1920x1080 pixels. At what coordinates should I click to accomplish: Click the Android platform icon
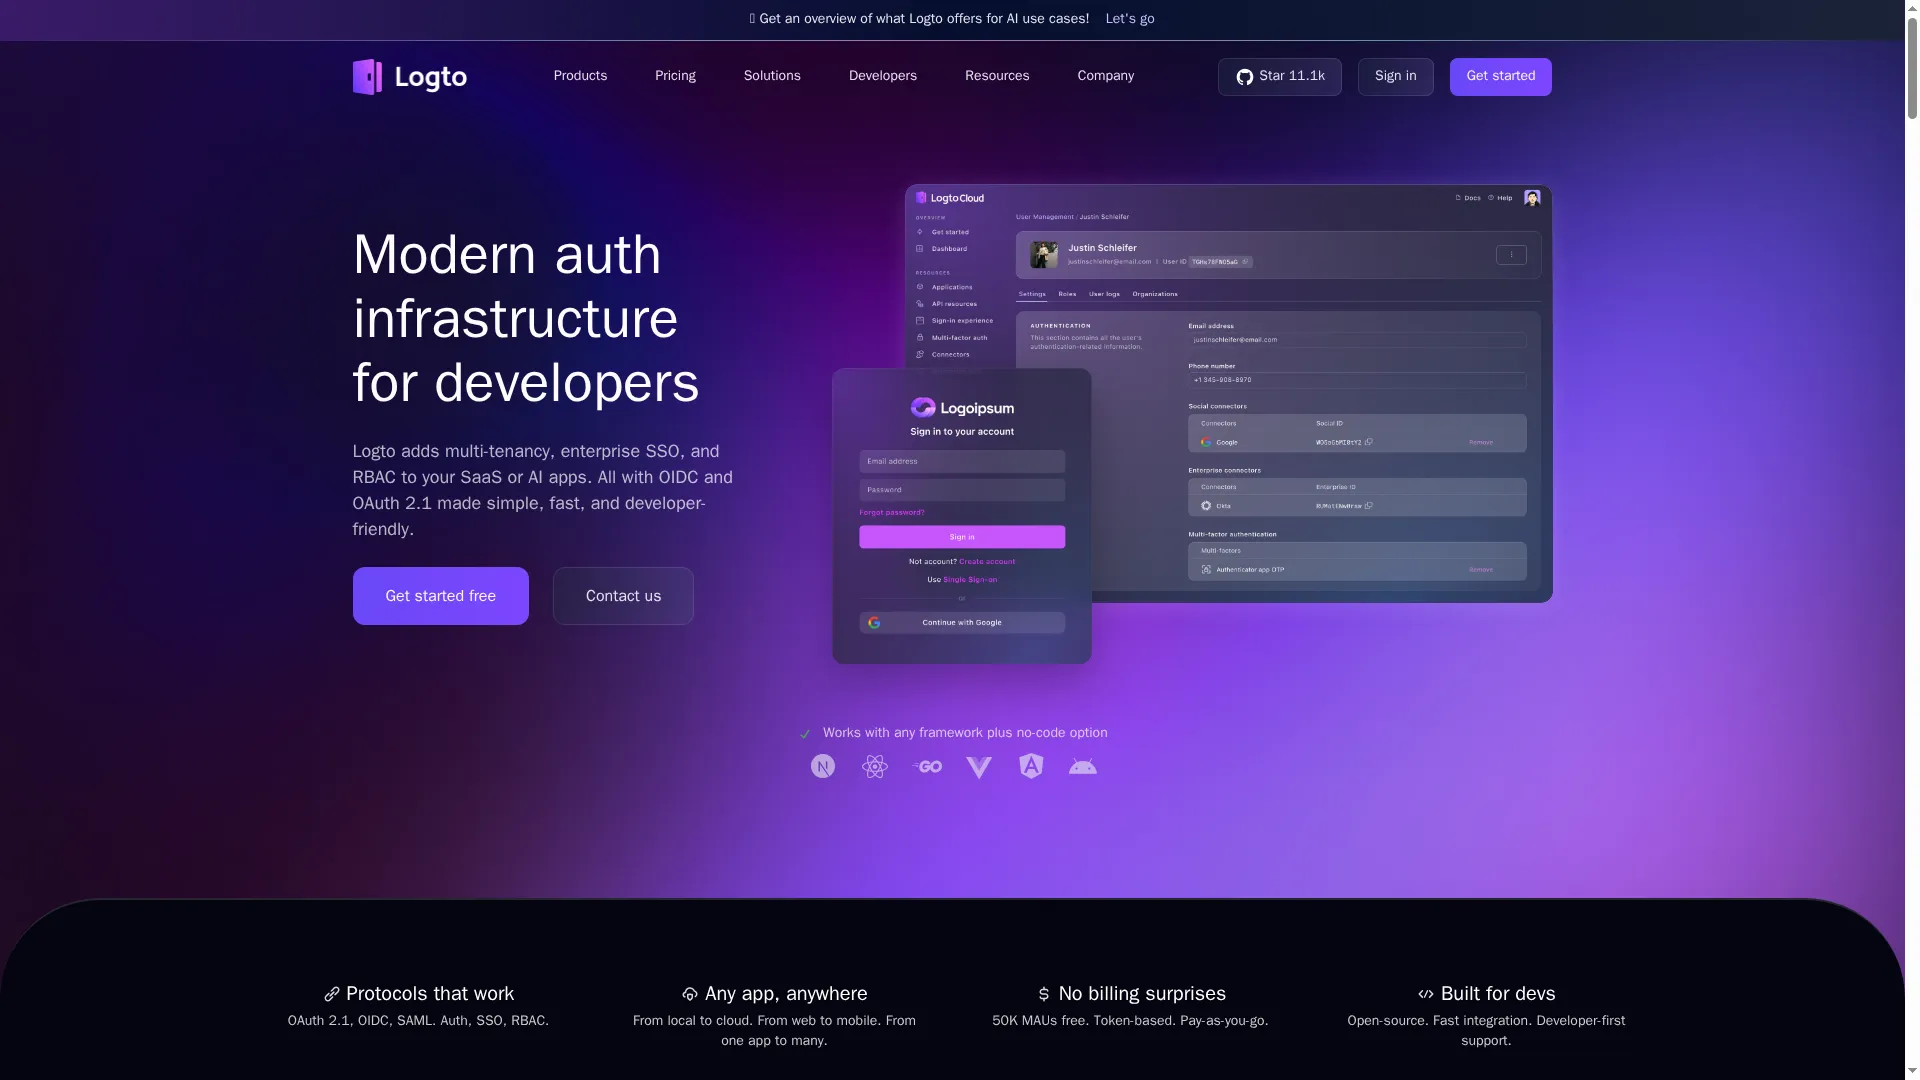coord(1083,767)
